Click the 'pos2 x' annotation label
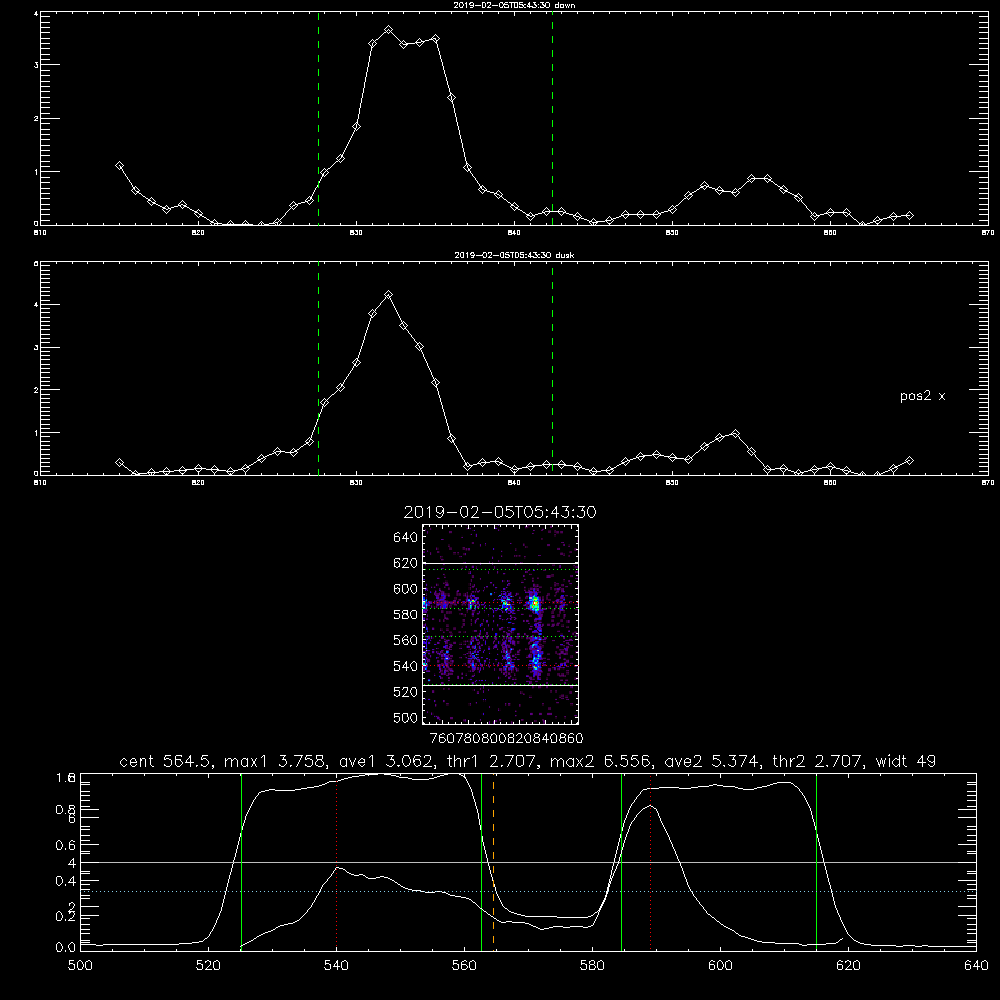Image resolution: width=1000 pixels, height=1000 pixels. coord(923,396)
